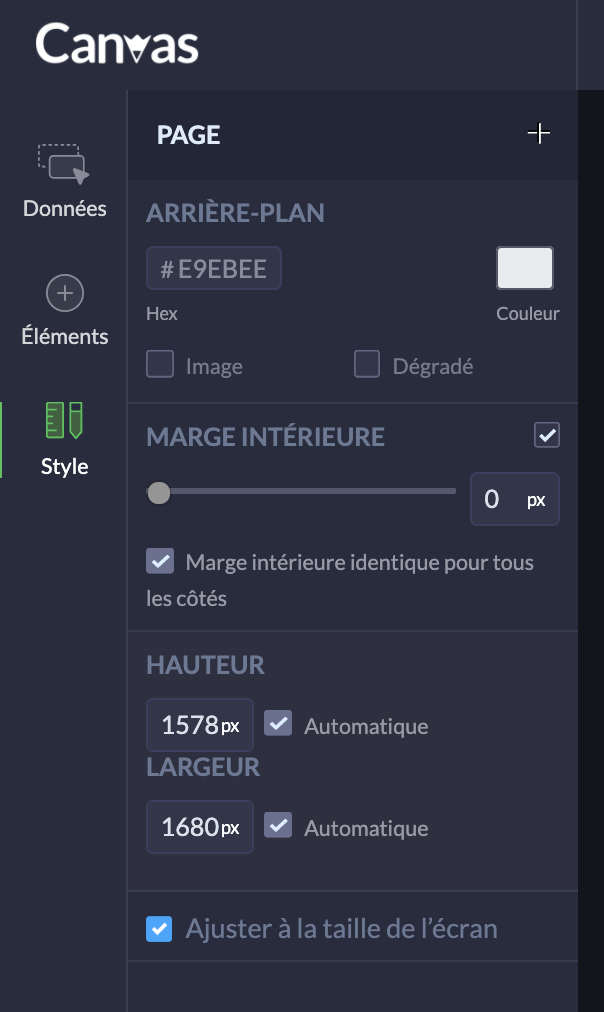Click the Hex color input field
Image resolution: width=604 pixels, height=1012 pixels.
click(214, 269)
